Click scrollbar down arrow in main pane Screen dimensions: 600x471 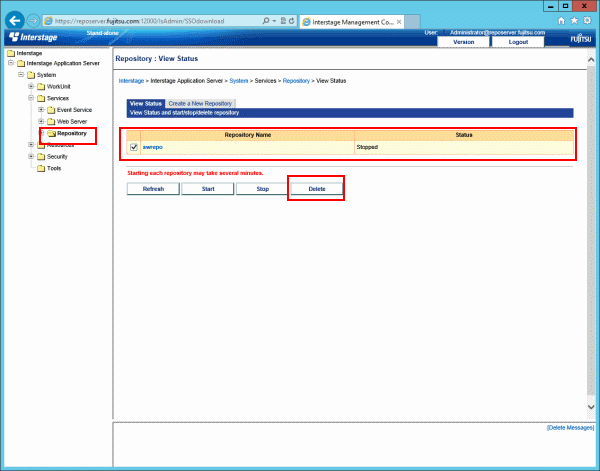591,407
